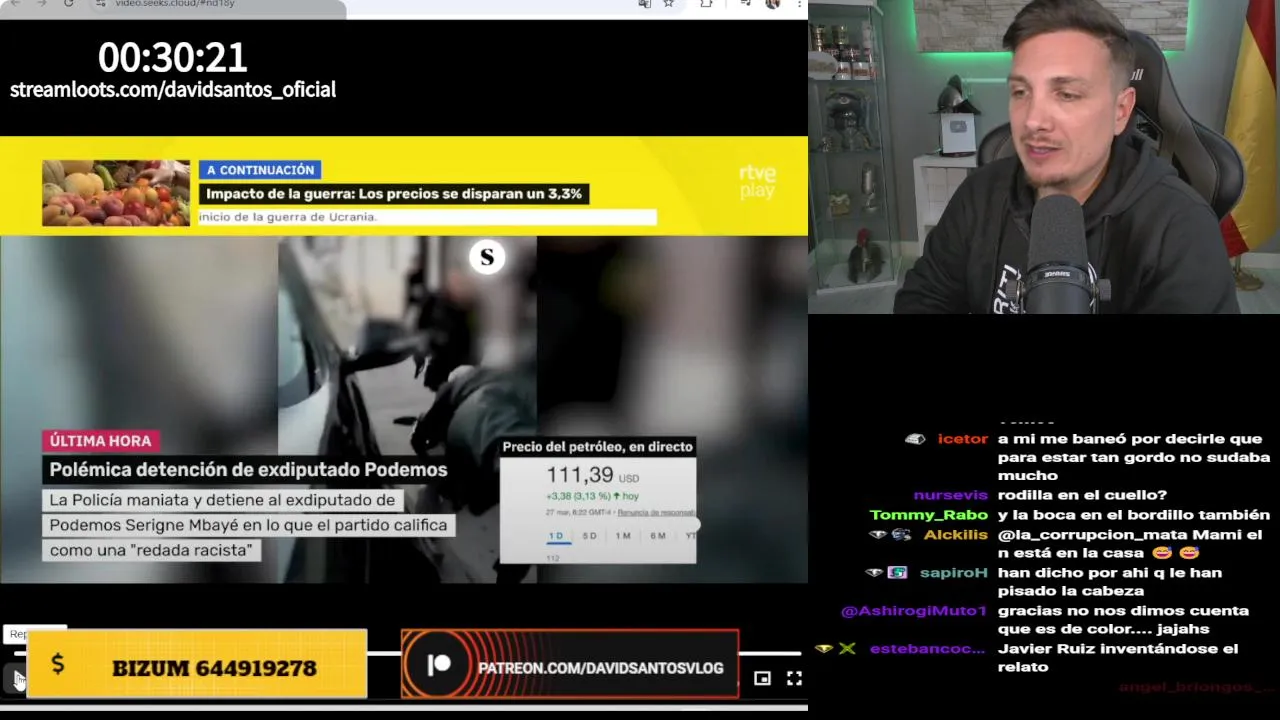Click the 'rodilla en el cuello?' message

click(x=1082, y=495)
